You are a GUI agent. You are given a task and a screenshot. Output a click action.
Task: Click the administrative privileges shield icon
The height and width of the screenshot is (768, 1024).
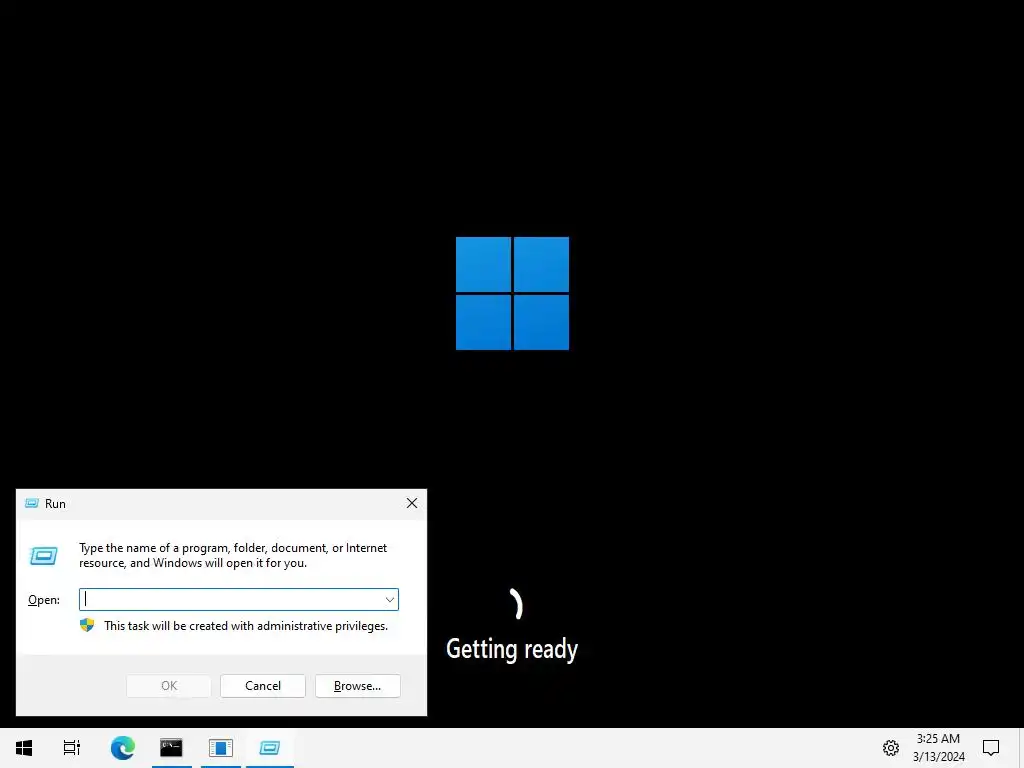pyautogui.click(x=87, y=626)
